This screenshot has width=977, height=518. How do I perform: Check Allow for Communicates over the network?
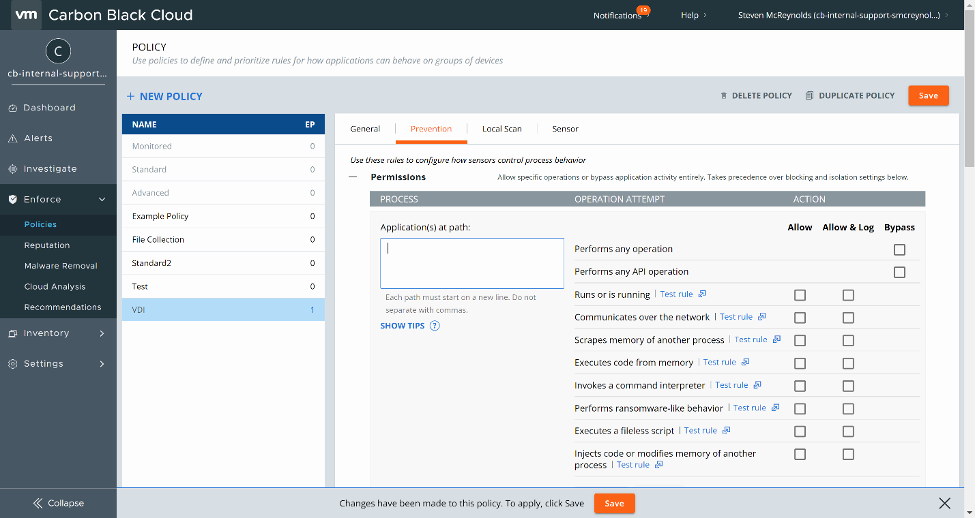[x=800, y=318]
